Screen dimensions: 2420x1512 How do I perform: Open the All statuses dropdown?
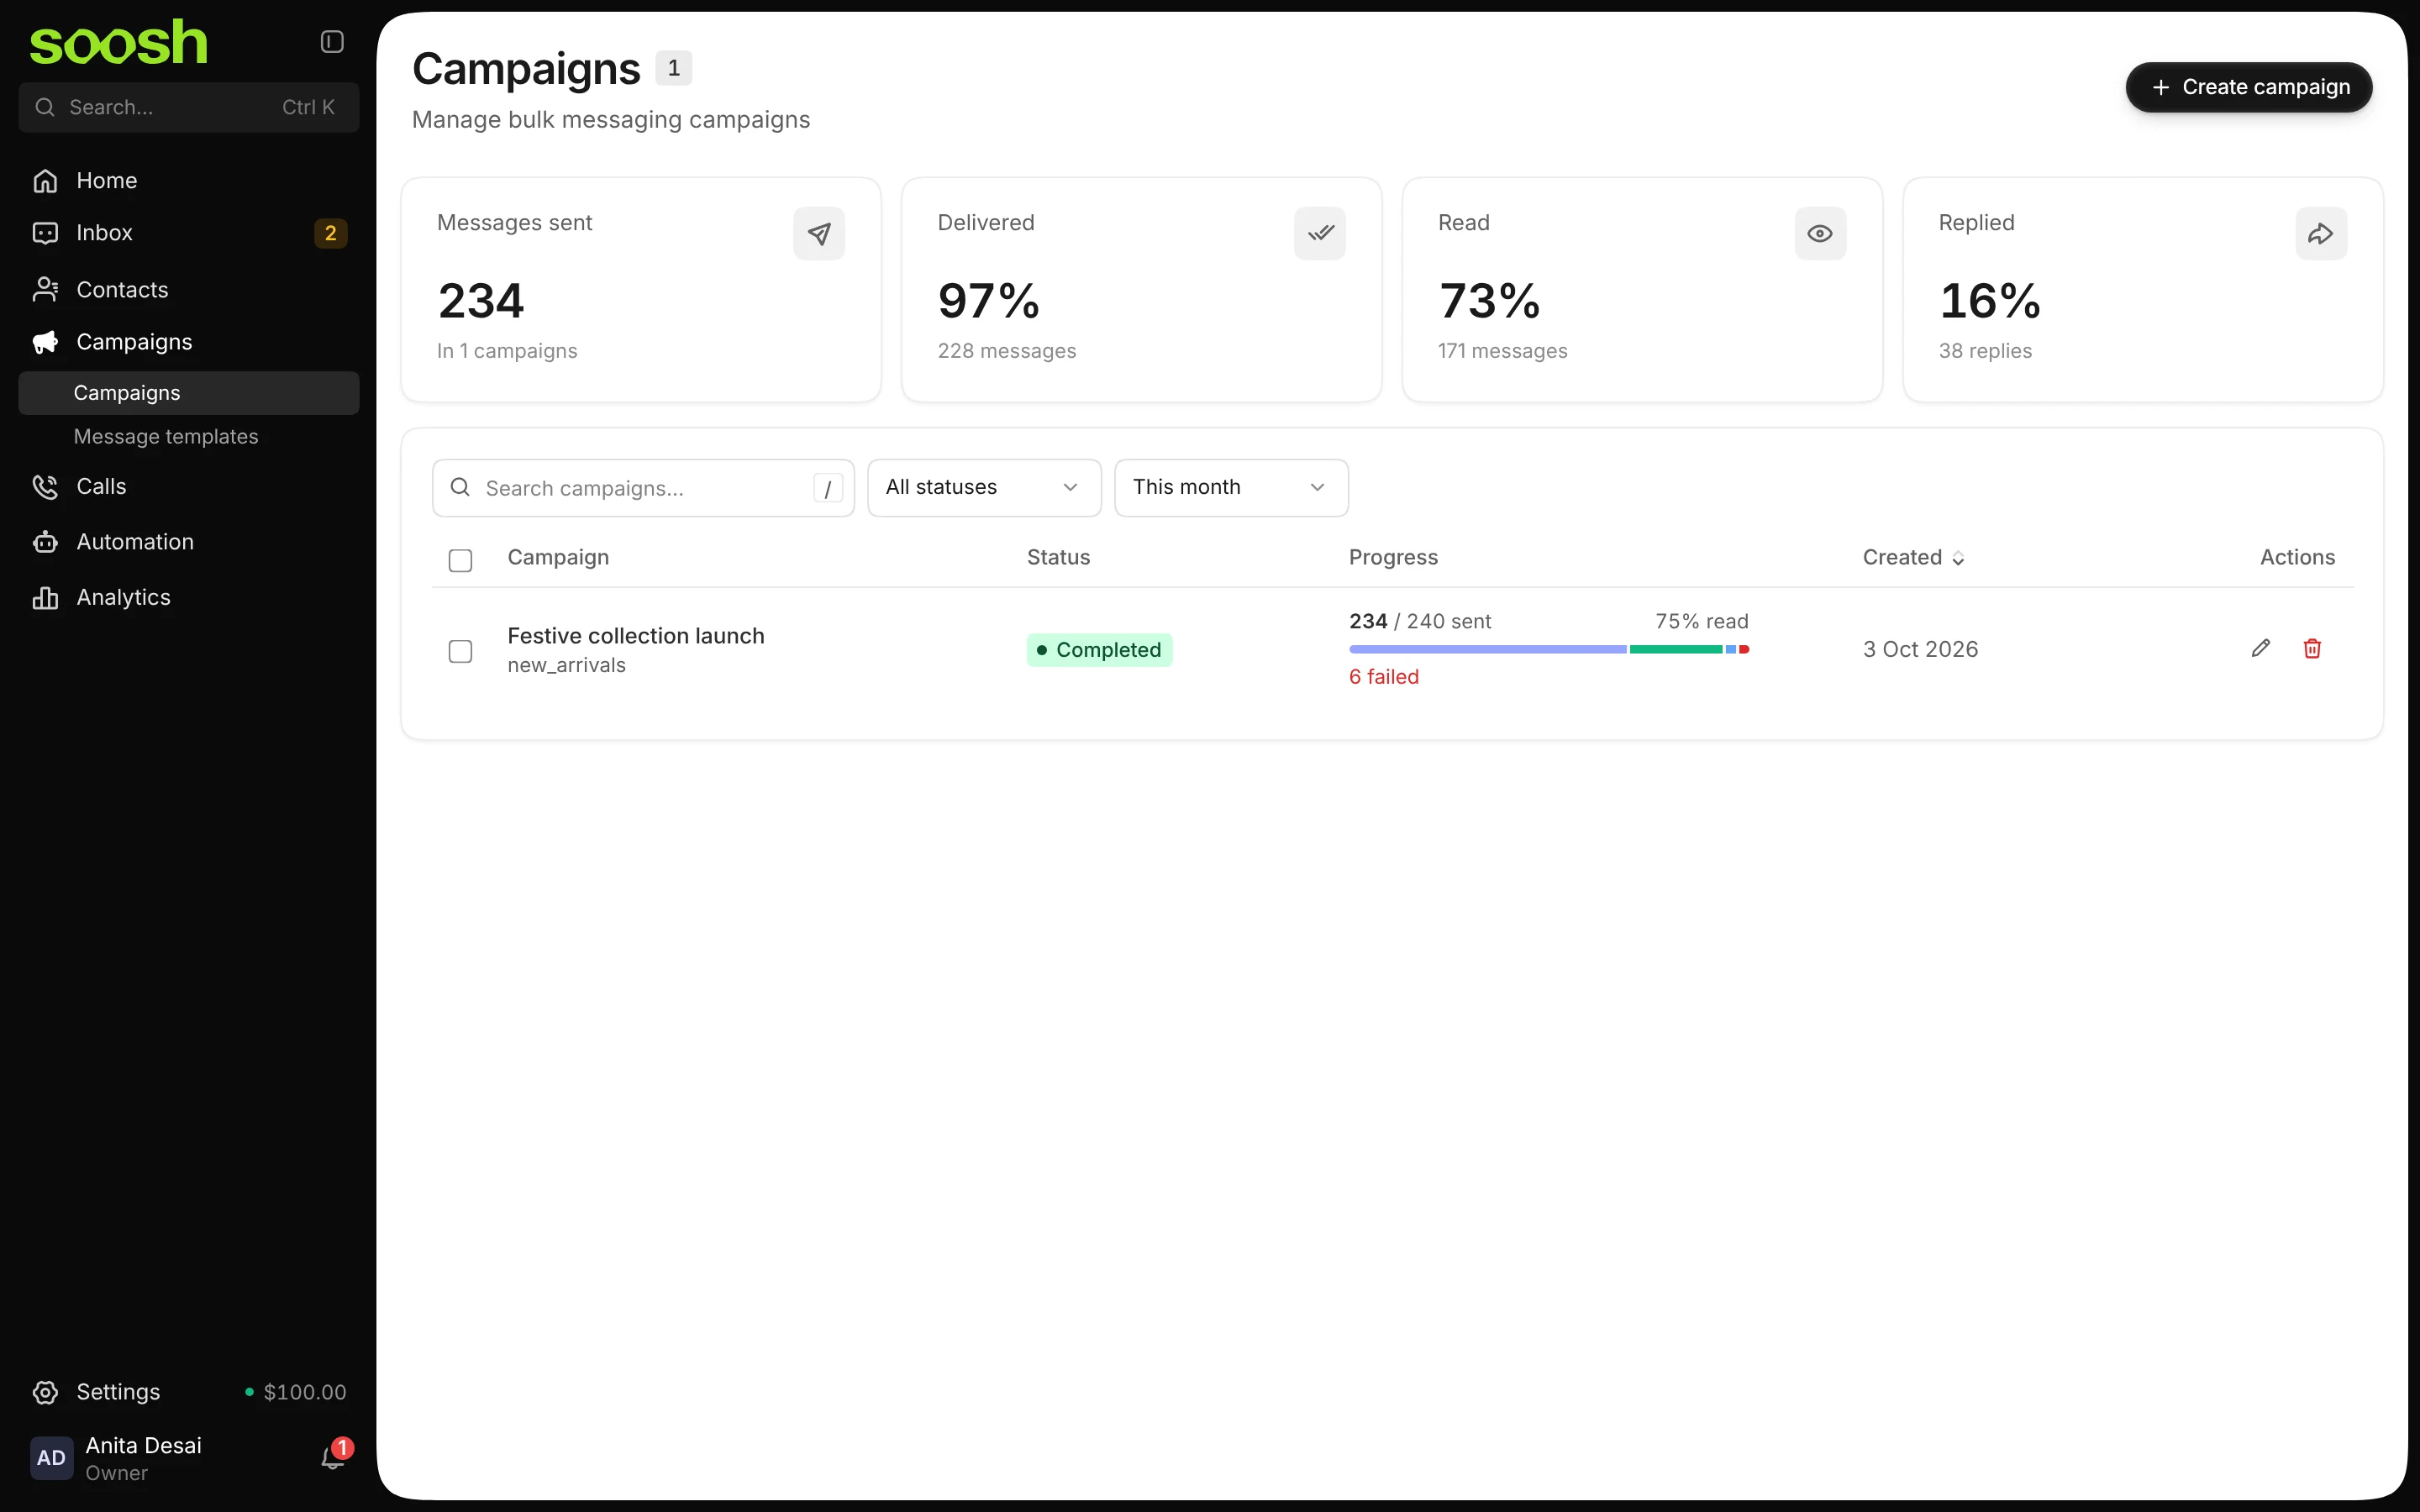[984, 488]
